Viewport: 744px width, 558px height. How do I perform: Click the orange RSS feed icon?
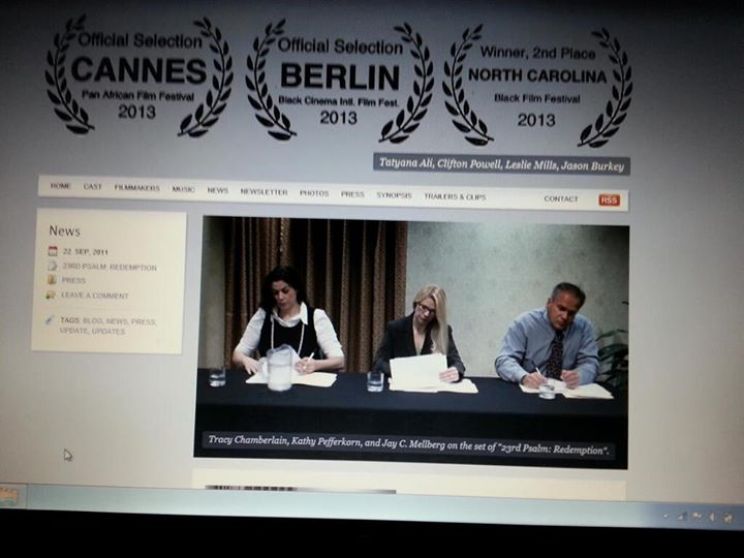[609, 200]
